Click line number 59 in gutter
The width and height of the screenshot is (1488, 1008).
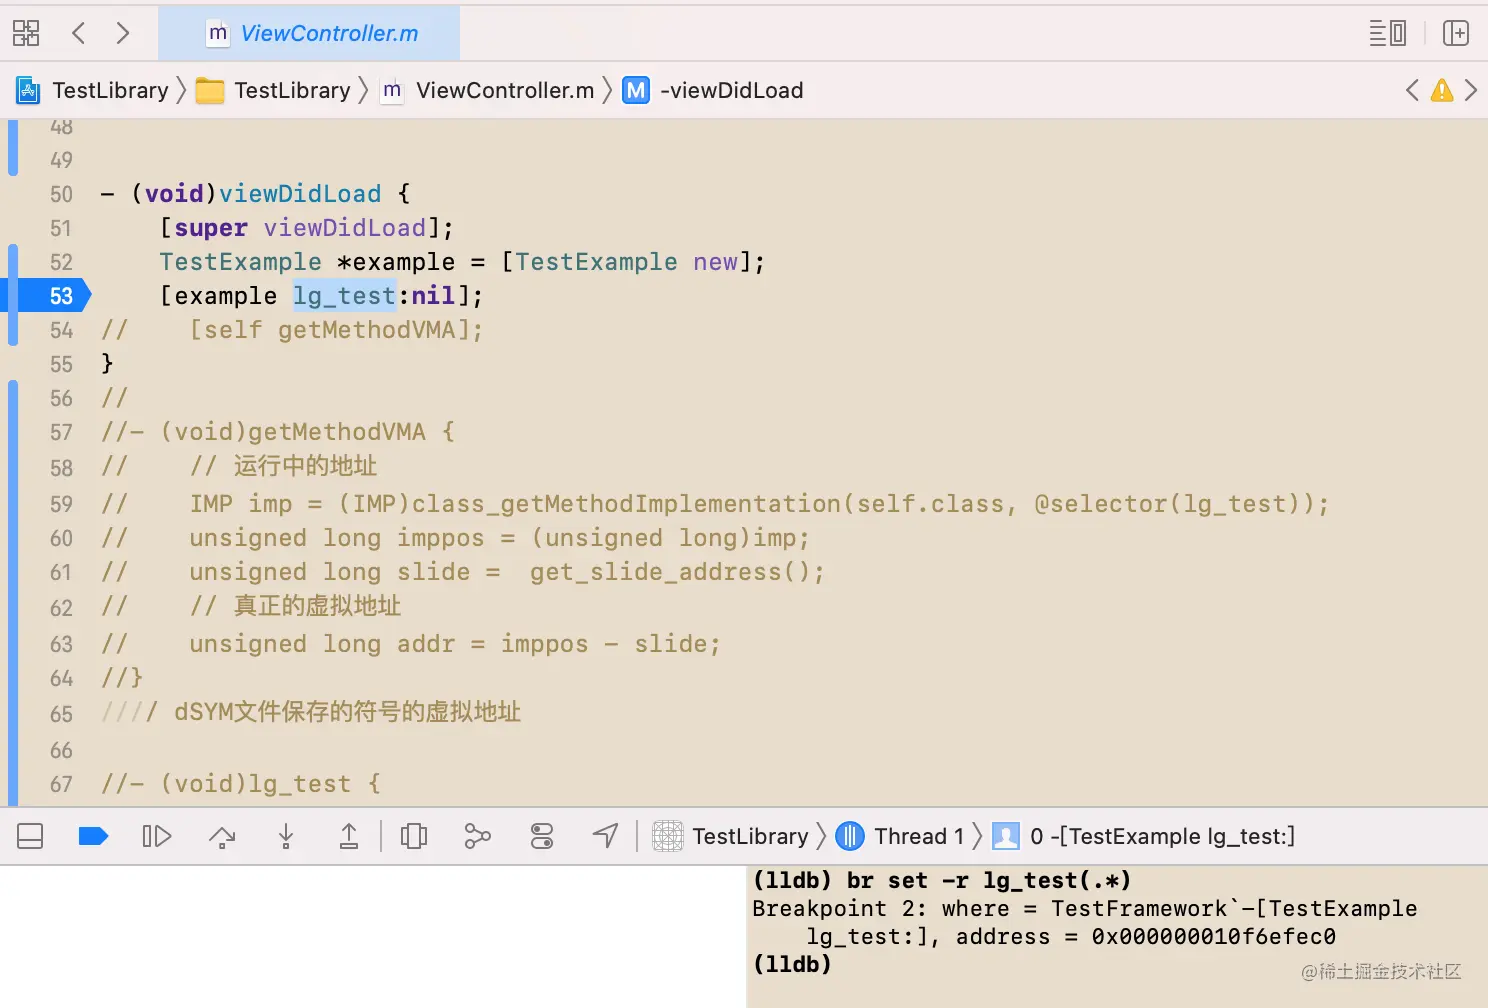coord(61,504)
